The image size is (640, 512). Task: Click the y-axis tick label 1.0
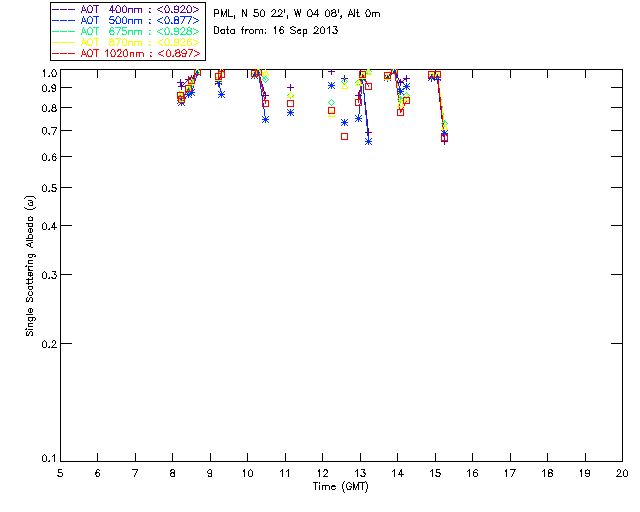click(49, 73)
